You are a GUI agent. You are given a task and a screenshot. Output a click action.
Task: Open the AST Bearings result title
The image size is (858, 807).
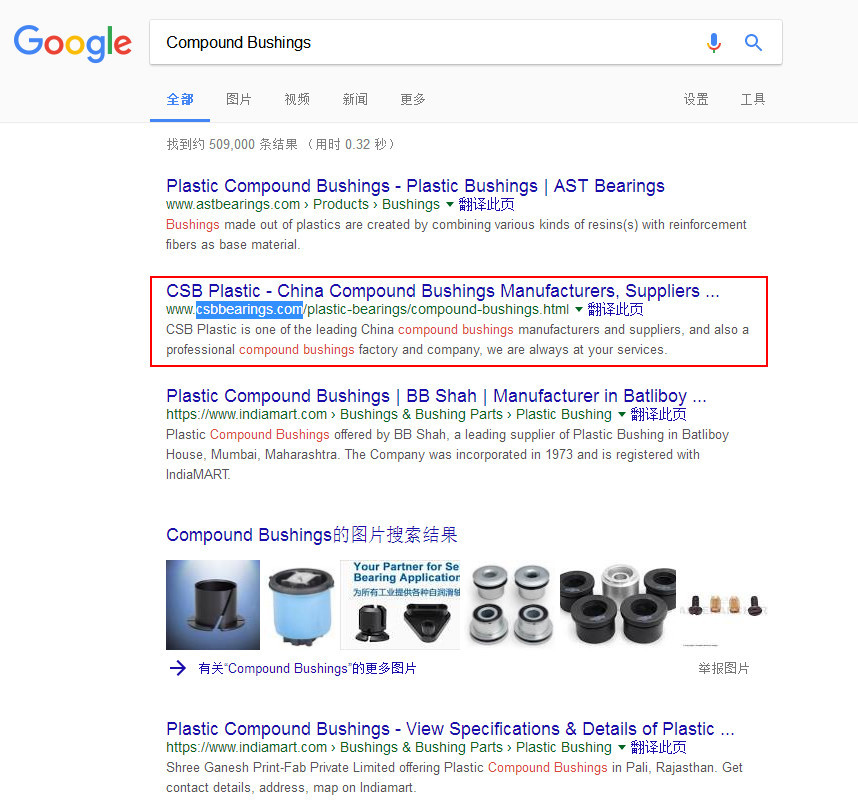point(415,186)
